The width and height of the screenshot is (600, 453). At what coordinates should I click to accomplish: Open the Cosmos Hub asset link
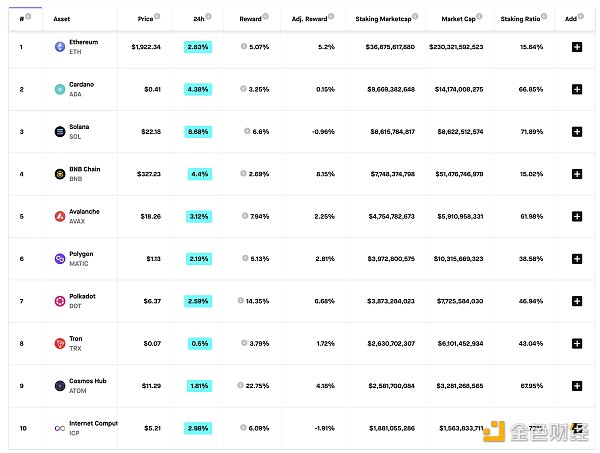click(88, 381)
